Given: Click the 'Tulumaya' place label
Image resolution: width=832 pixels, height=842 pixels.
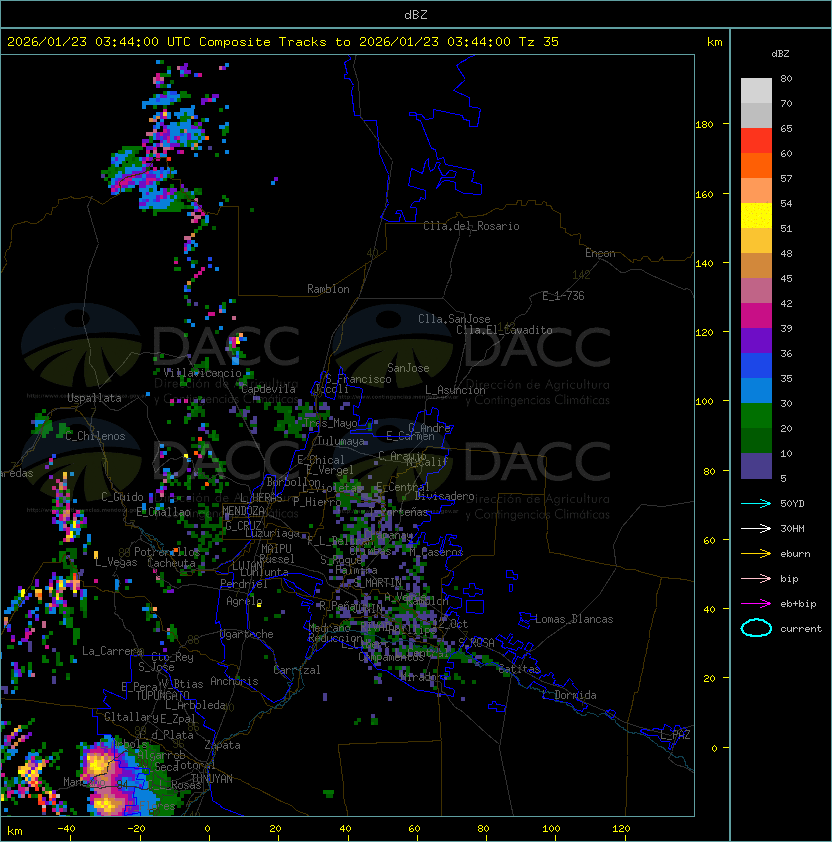Looking at the screenshot, I should click(x=341, y=441).
